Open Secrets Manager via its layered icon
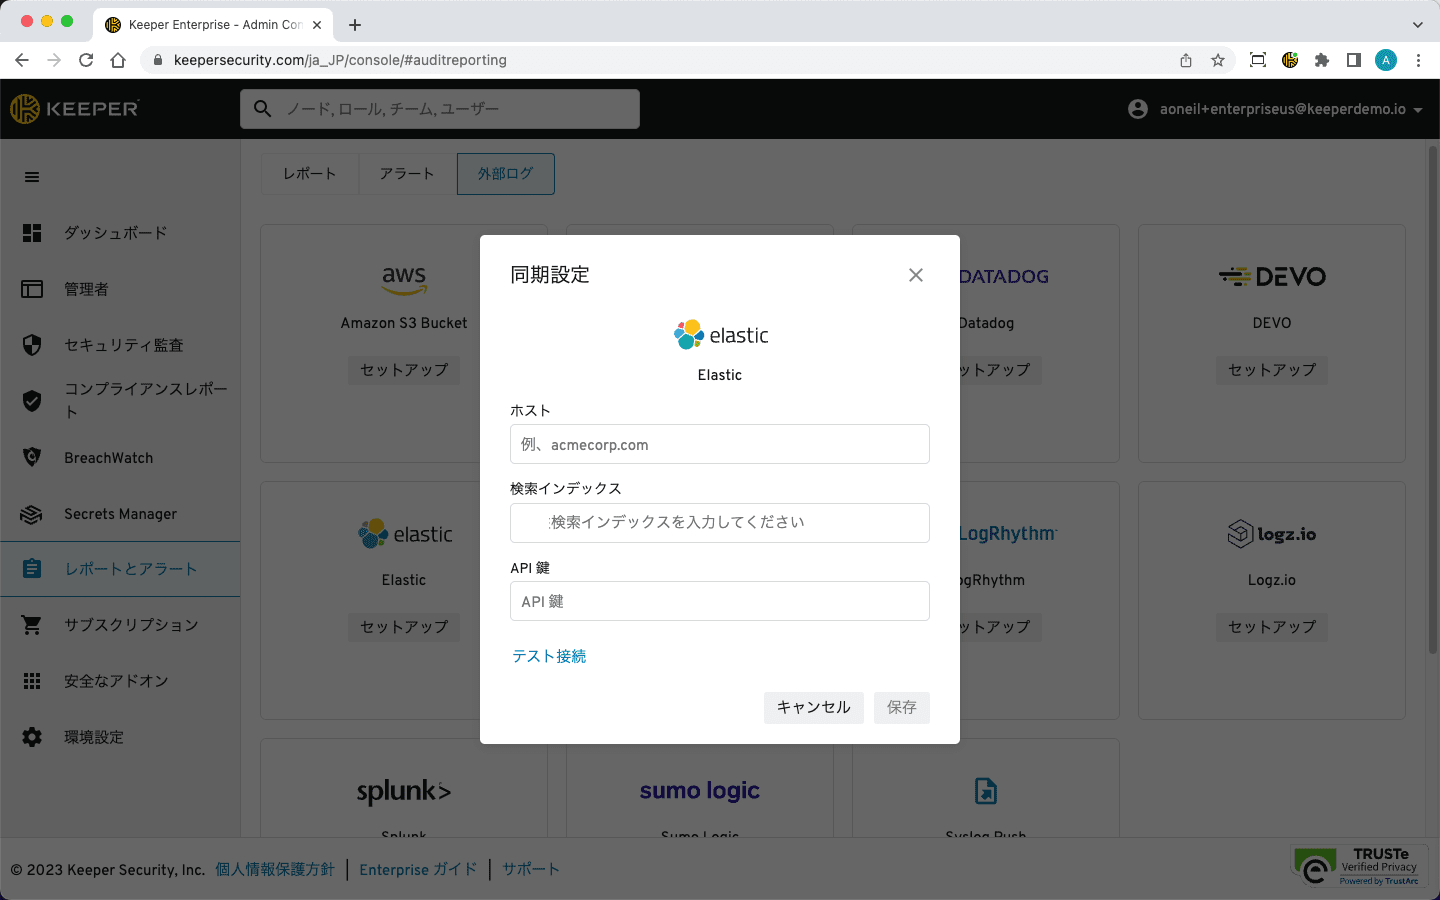The height and width of the screenshot is (900, 1440). pos(32,514)
